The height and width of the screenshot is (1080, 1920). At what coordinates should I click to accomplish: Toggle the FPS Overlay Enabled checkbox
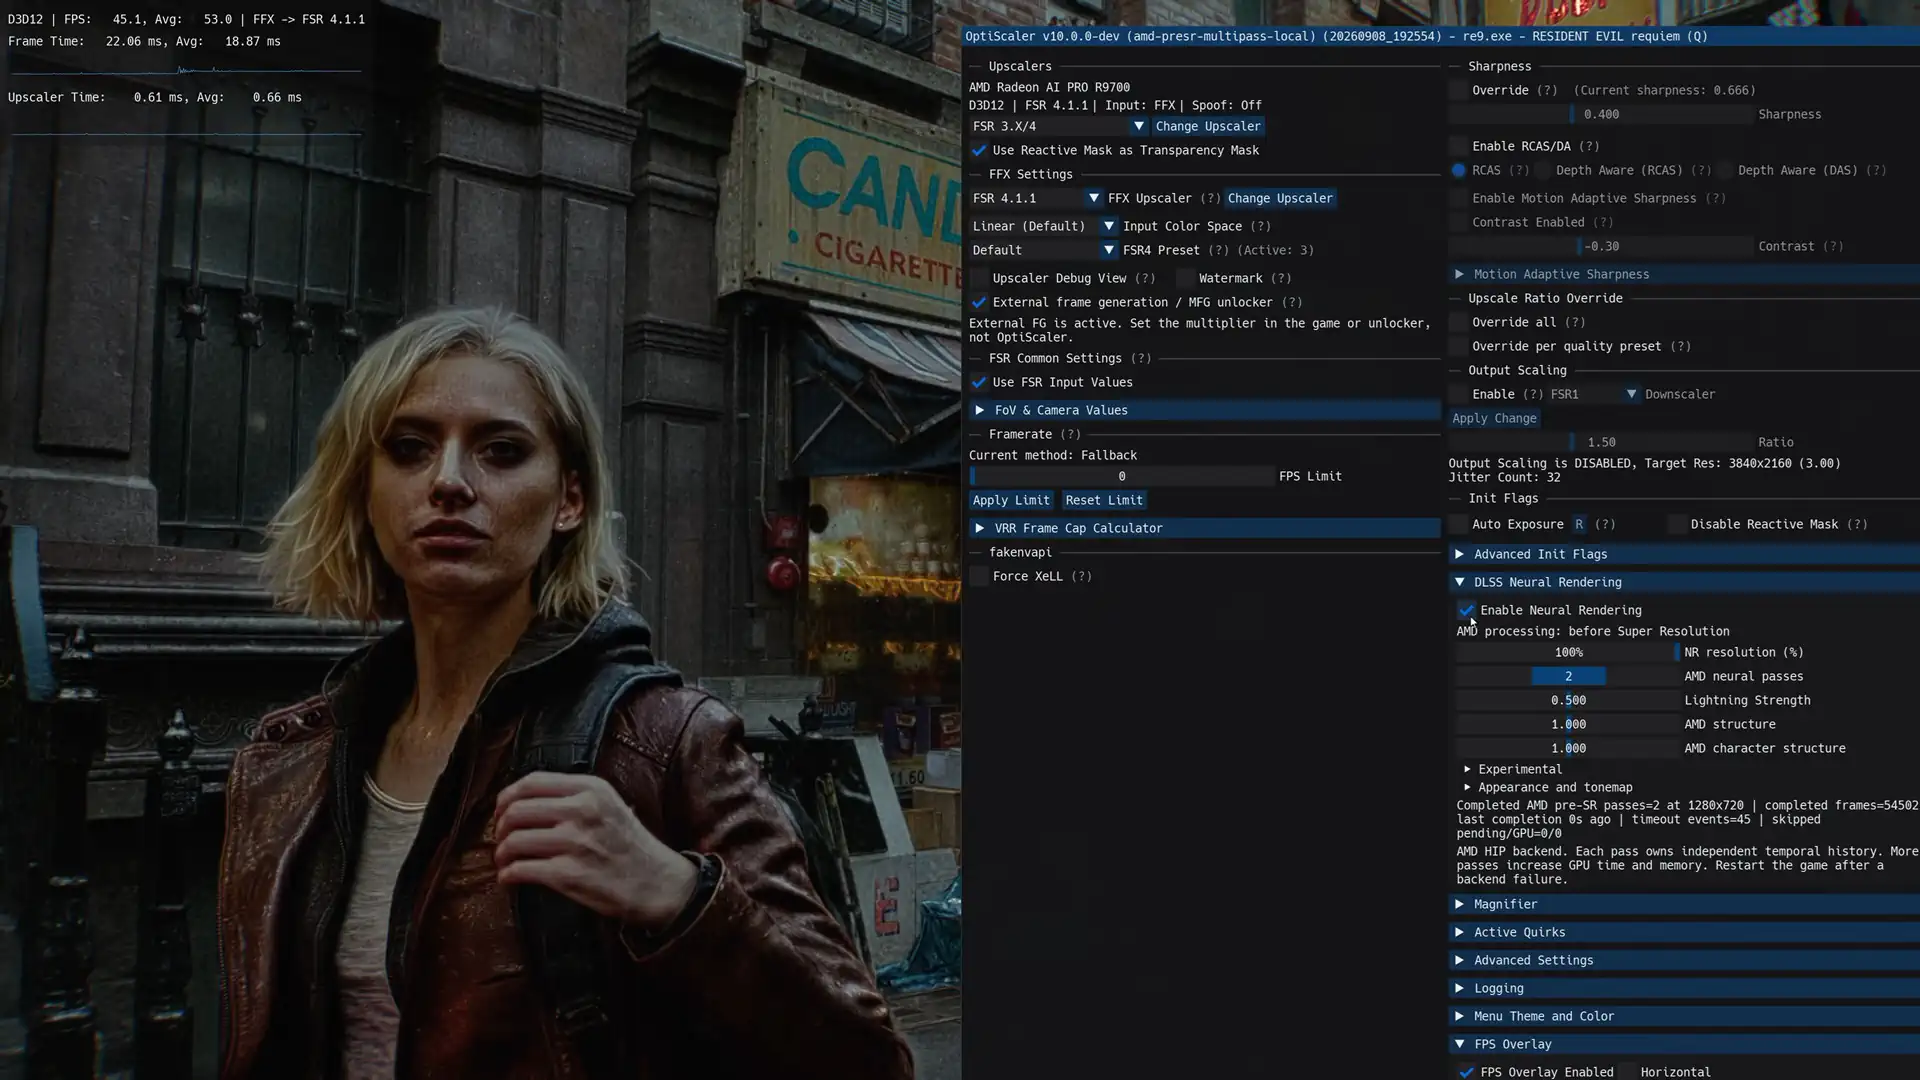click(x=1466, y=1072)
